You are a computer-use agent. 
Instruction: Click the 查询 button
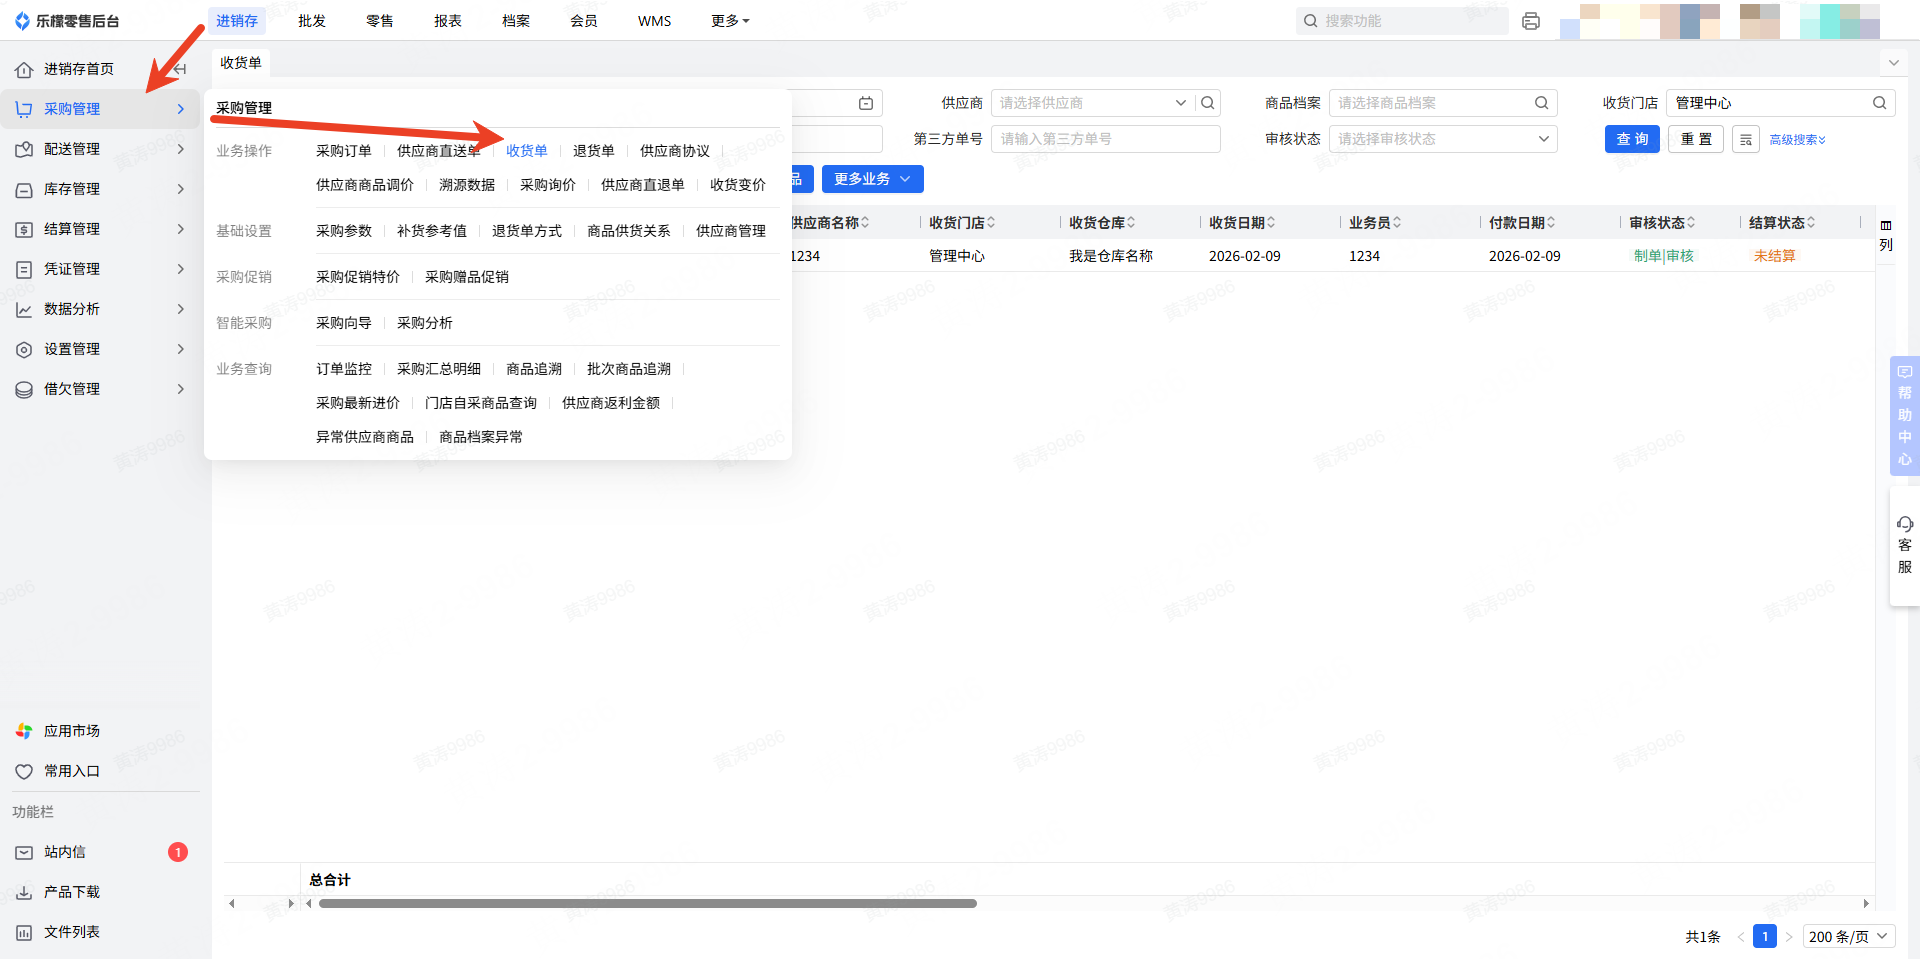[1632, 139]
